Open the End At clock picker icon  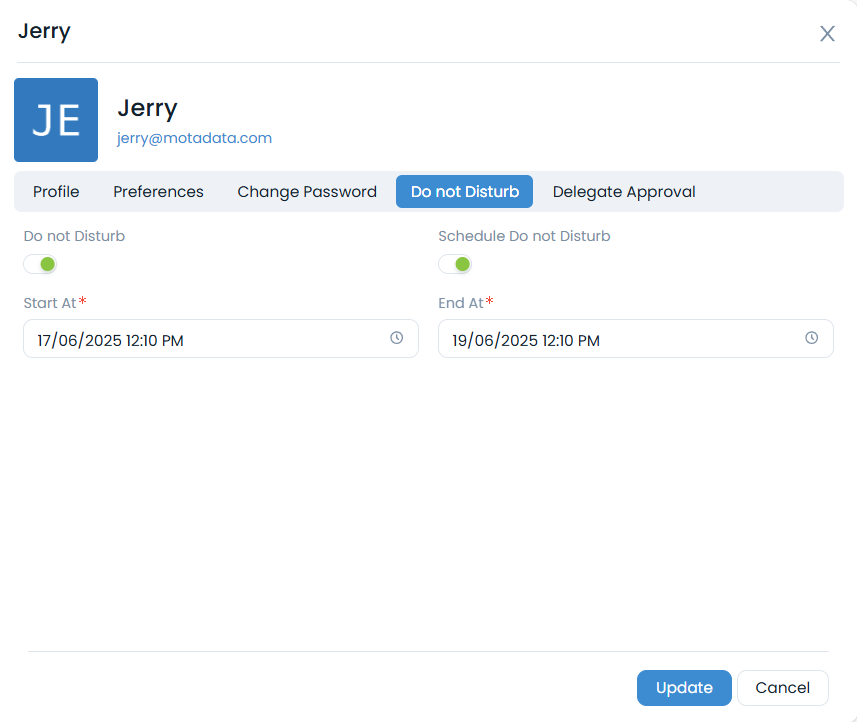point(812,338)
